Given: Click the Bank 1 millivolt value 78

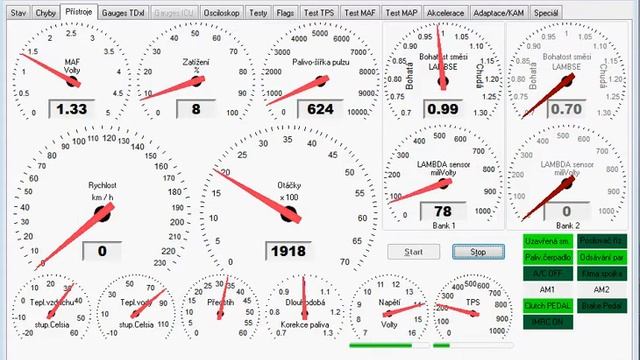Looking at the screenshot, I should (x=443, y=211).
